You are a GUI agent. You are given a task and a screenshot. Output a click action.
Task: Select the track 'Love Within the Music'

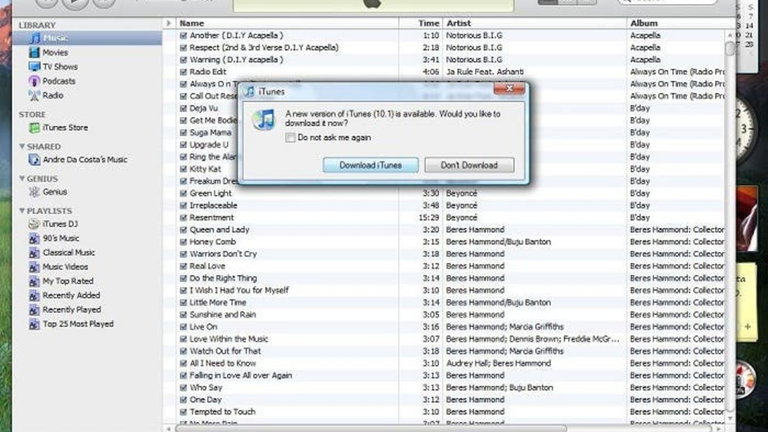[x=229, y=339]
